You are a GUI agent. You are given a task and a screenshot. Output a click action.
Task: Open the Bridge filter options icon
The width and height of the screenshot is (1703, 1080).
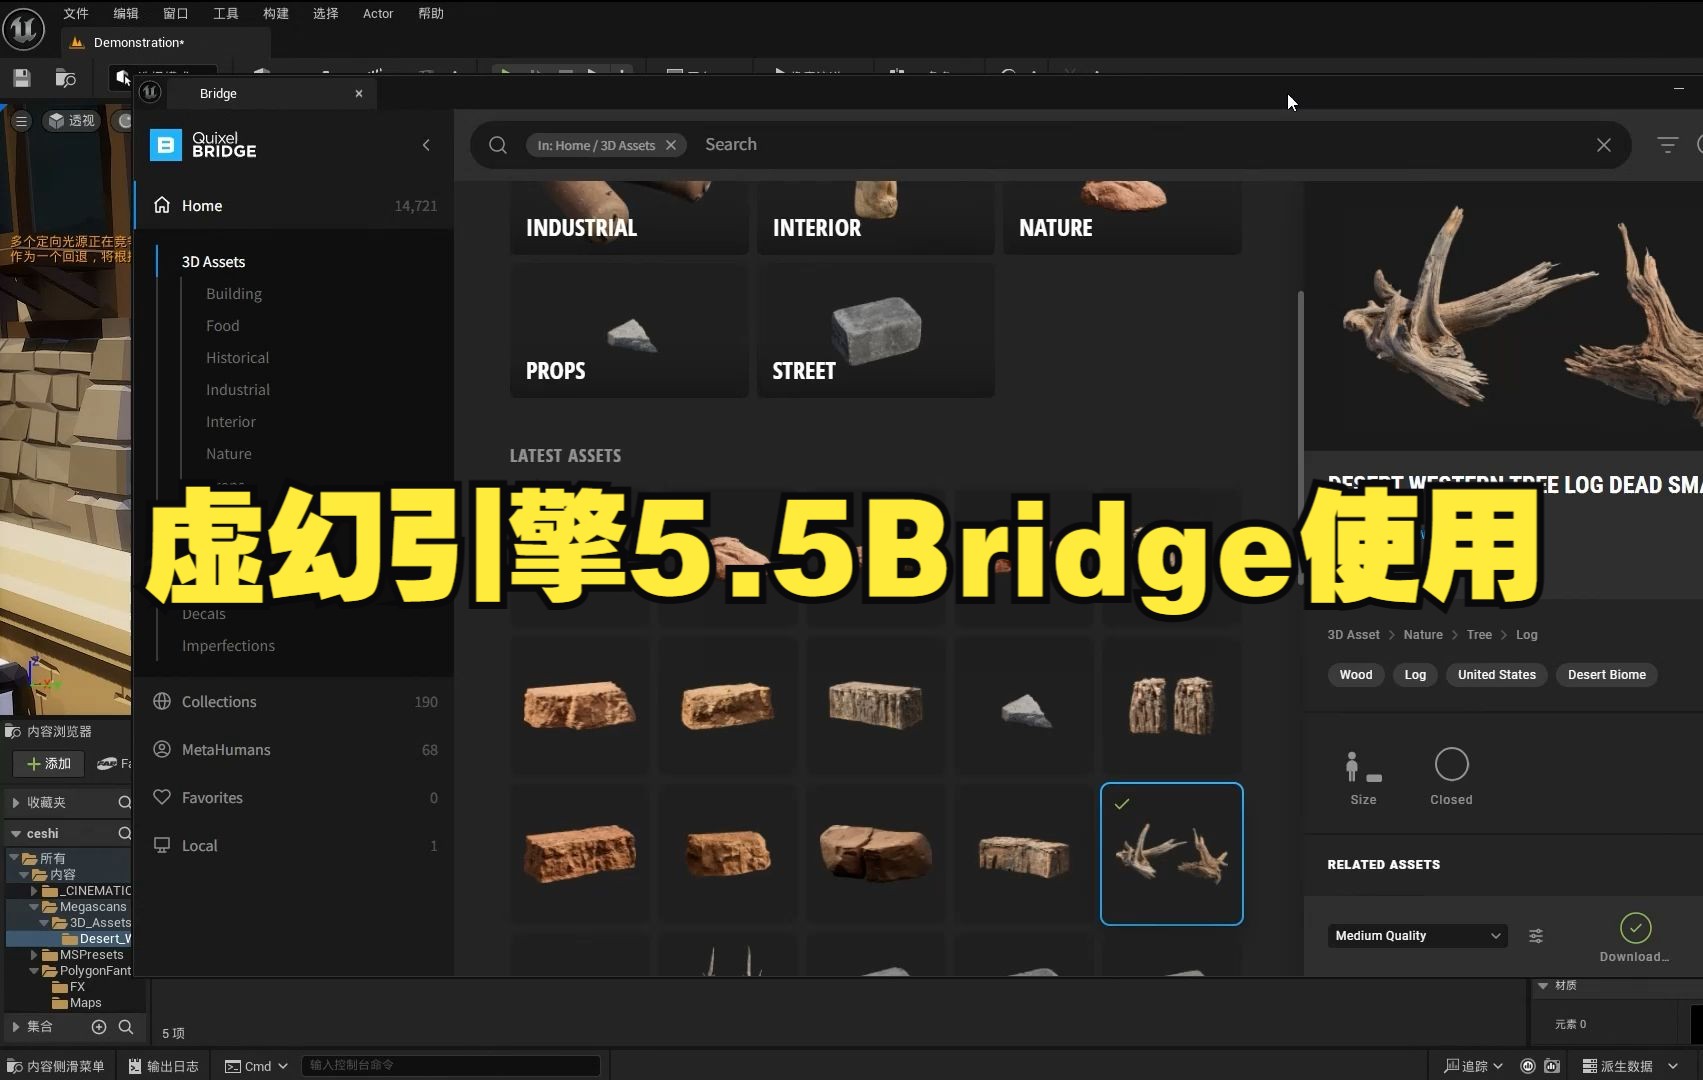tap(1667, 145)
